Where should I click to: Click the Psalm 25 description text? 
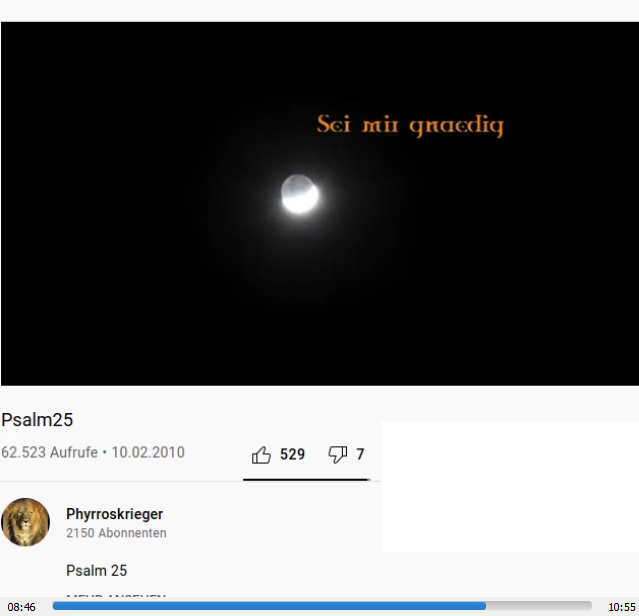tap(97, 570)
